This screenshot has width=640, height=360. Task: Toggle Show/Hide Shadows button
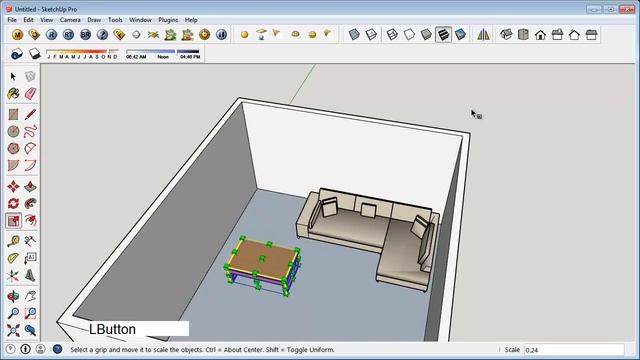34,54
